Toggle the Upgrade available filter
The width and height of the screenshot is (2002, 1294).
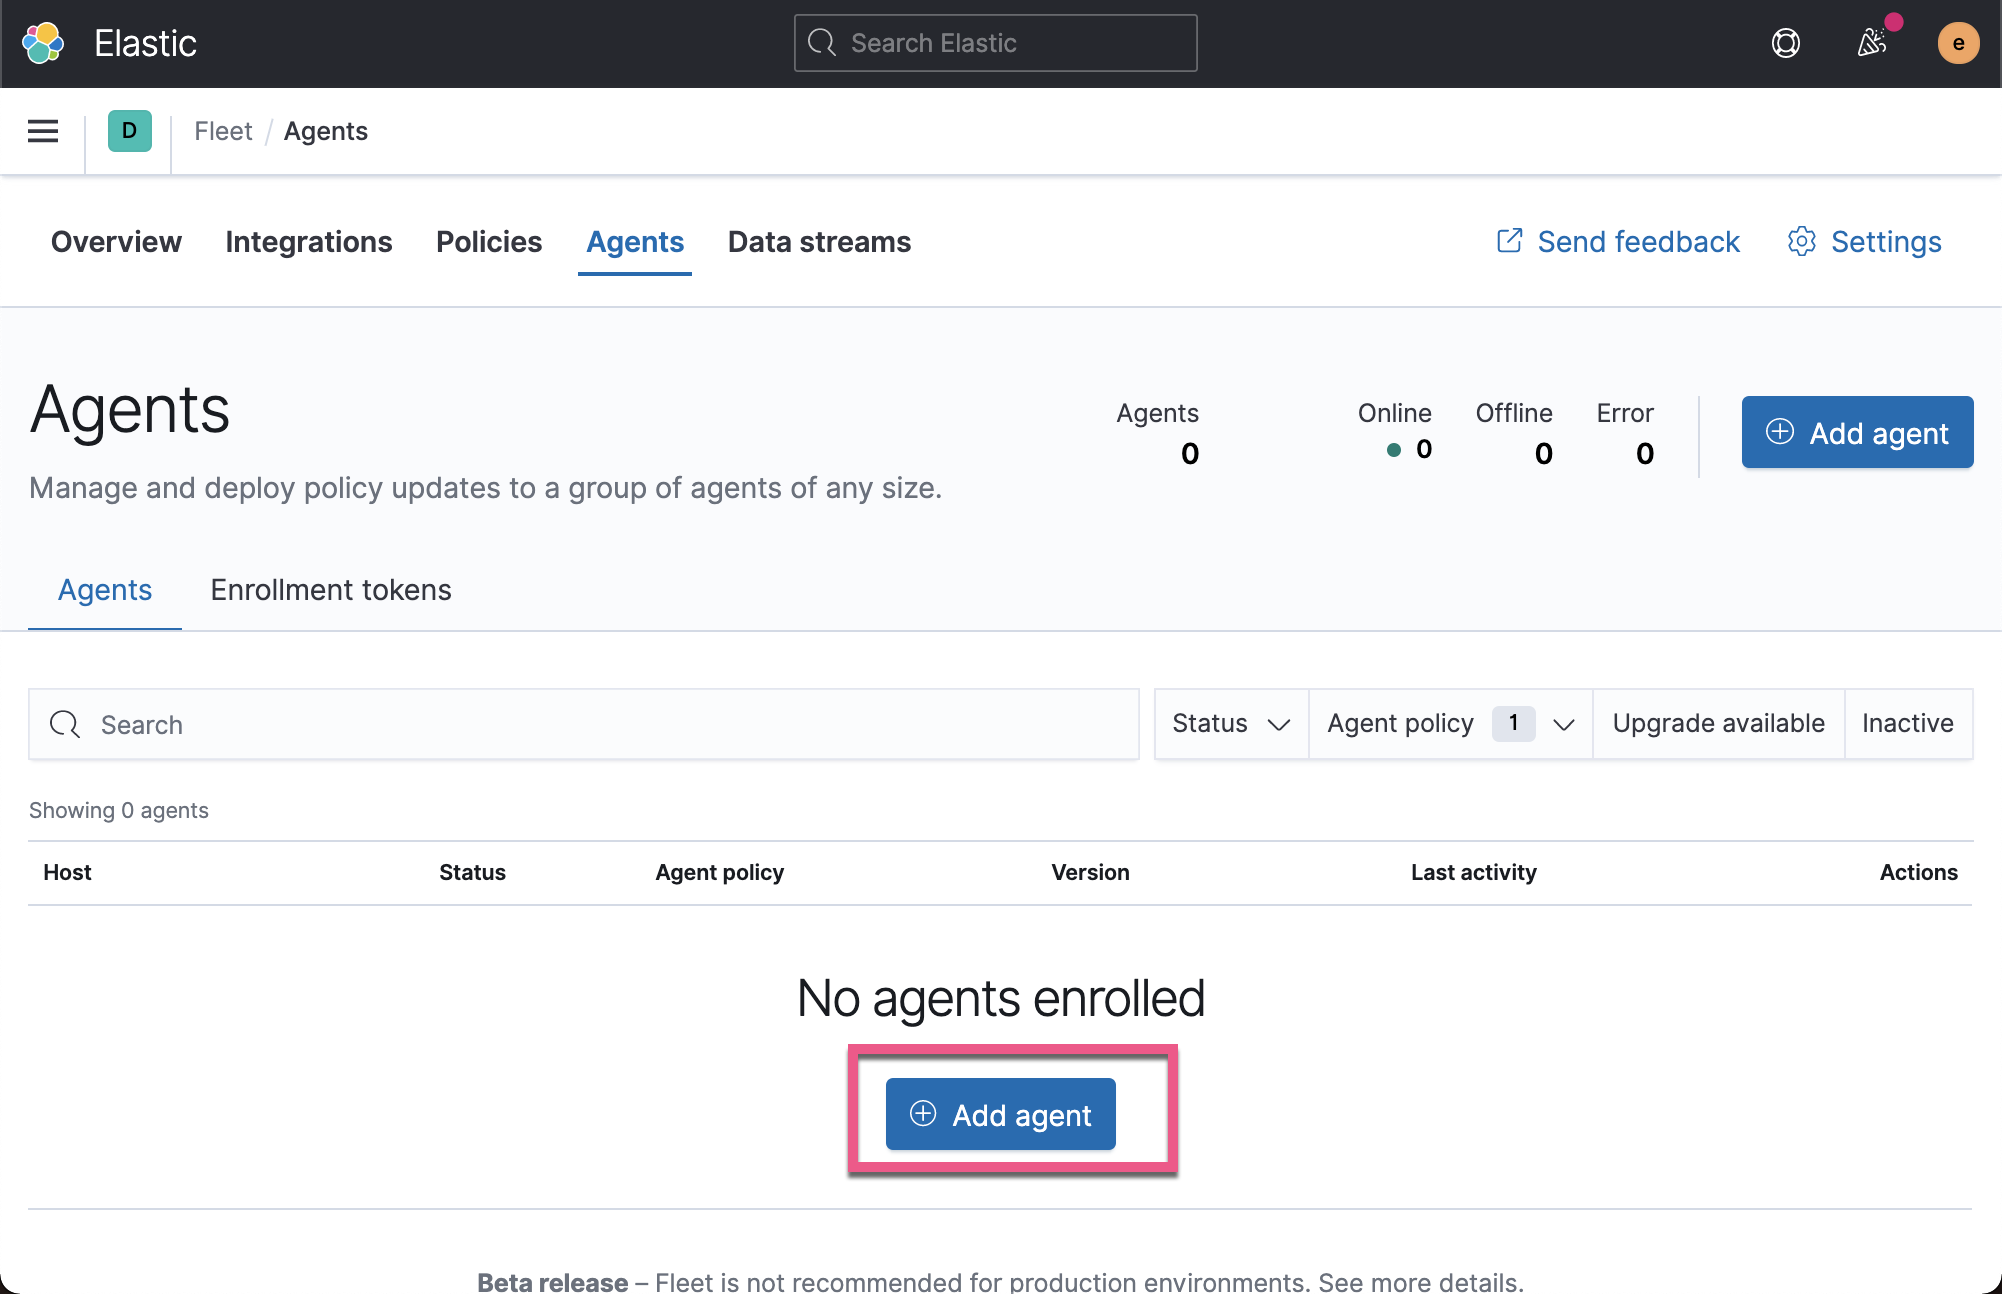(1718, 723)
